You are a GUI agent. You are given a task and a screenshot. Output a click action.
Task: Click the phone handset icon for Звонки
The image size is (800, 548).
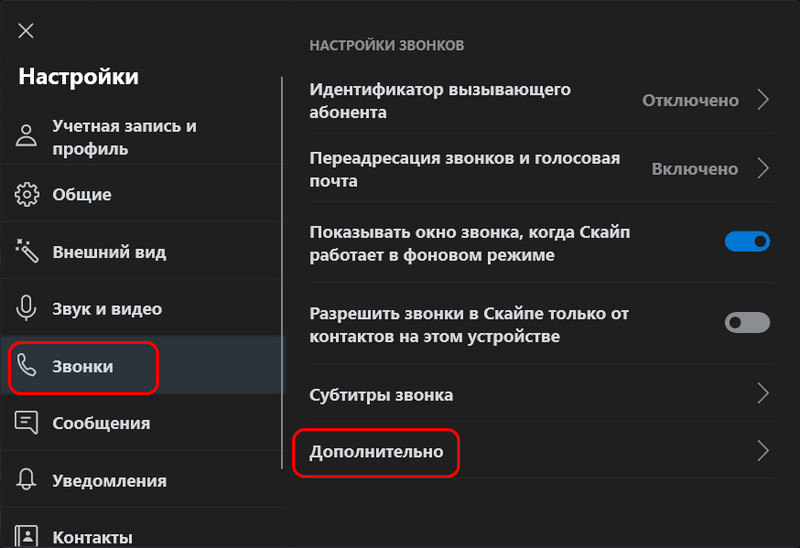tap(27, 365)
